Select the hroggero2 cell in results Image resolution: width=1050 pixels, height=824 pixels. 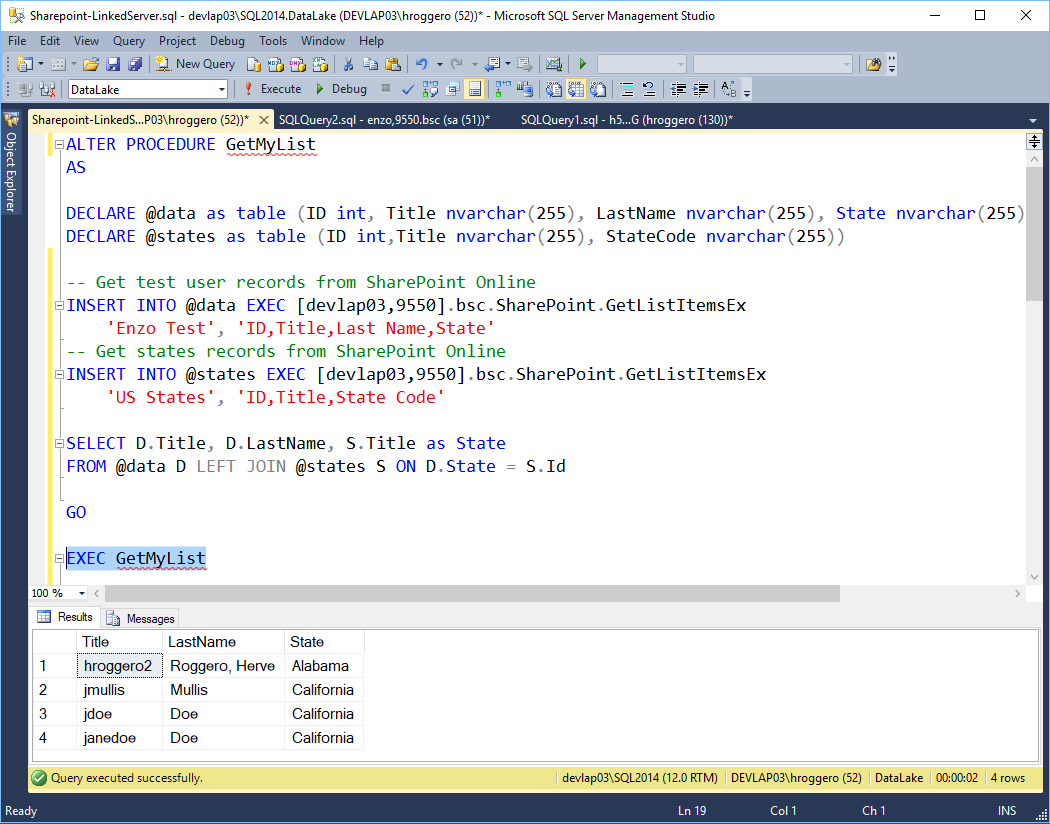click(x=119, y=666)
